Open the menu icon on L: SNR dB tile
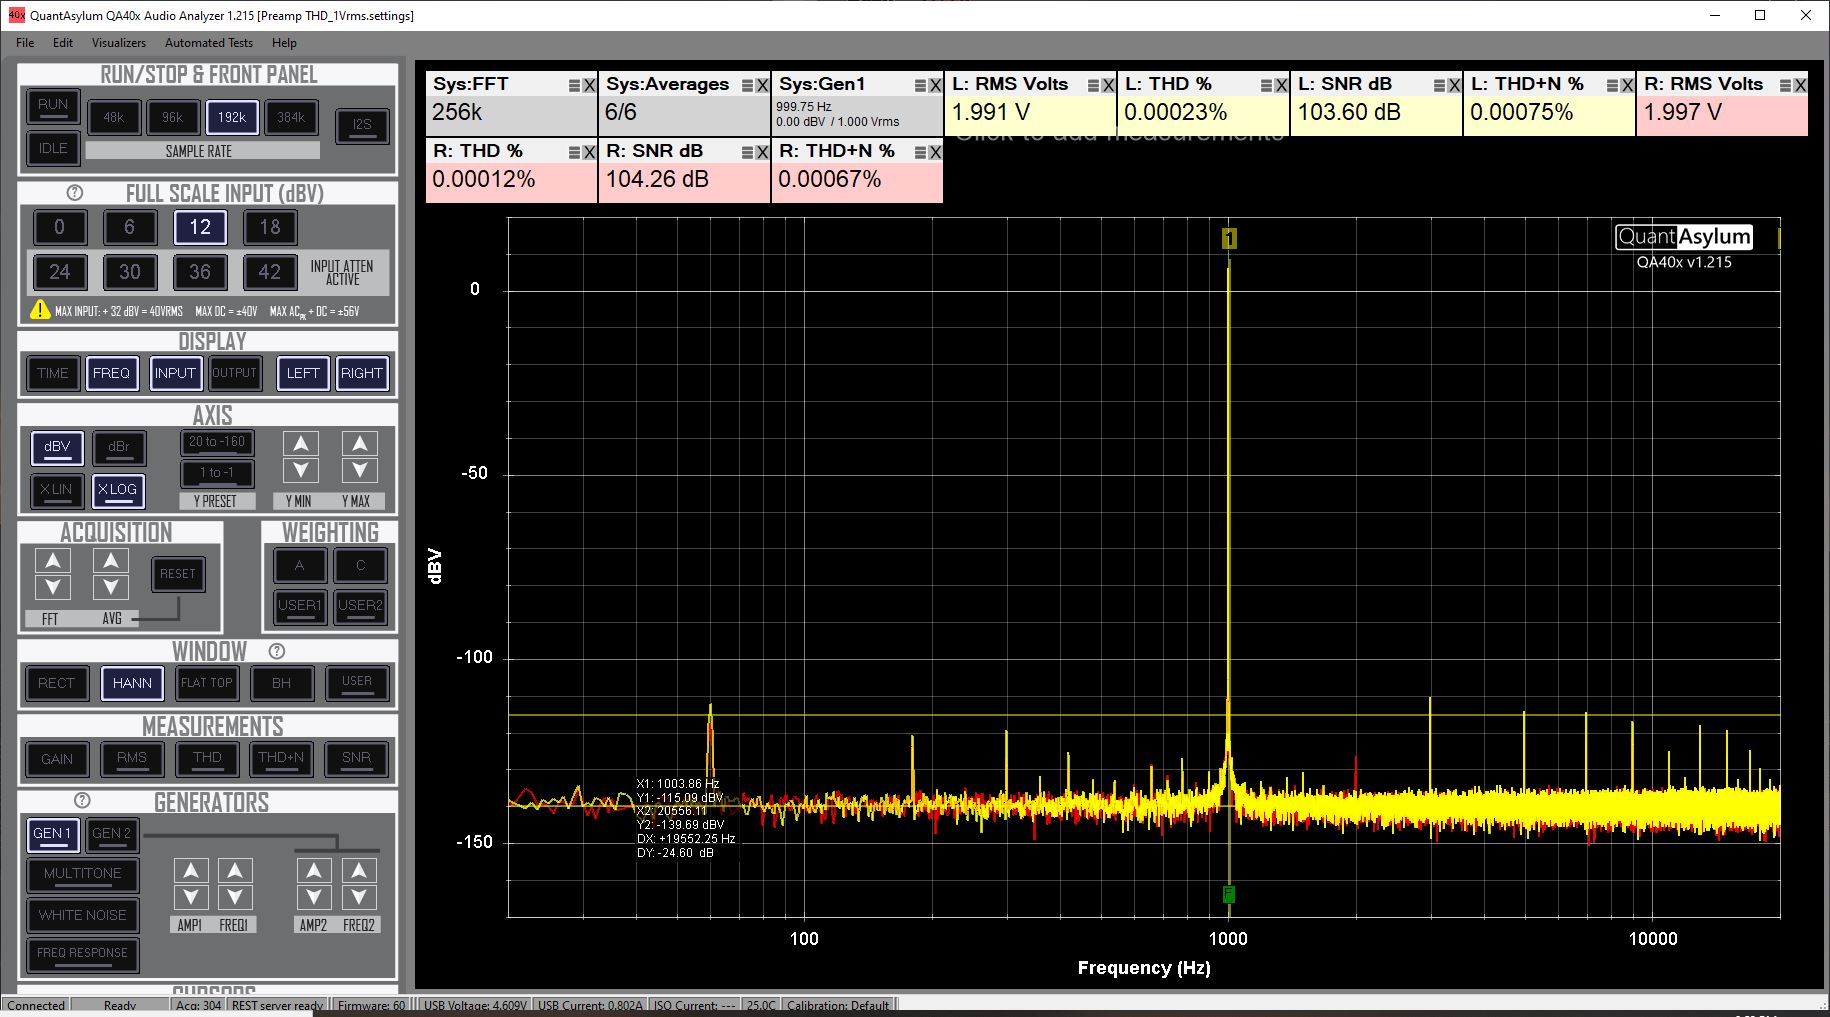Image resolution: width=1830 pixels, height=1017 pixels. coord(1440,86)
